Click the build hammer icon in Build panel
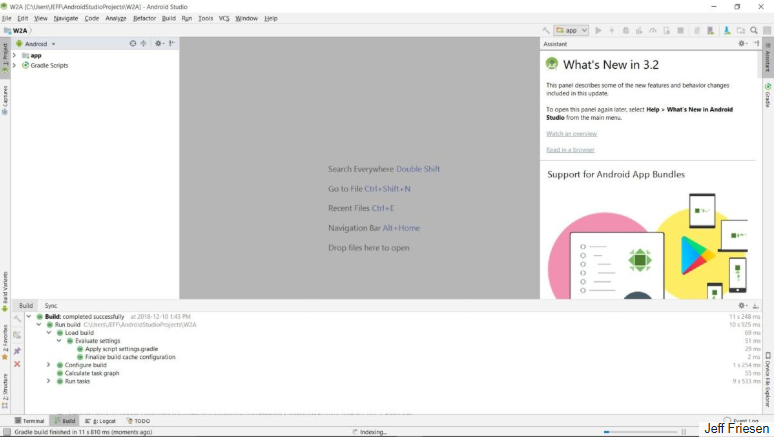 click(17, 319)
